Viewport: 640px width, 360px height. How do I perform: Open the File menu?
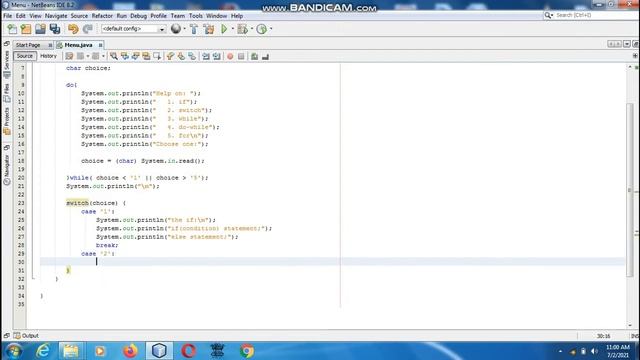[x=8, y=16]
